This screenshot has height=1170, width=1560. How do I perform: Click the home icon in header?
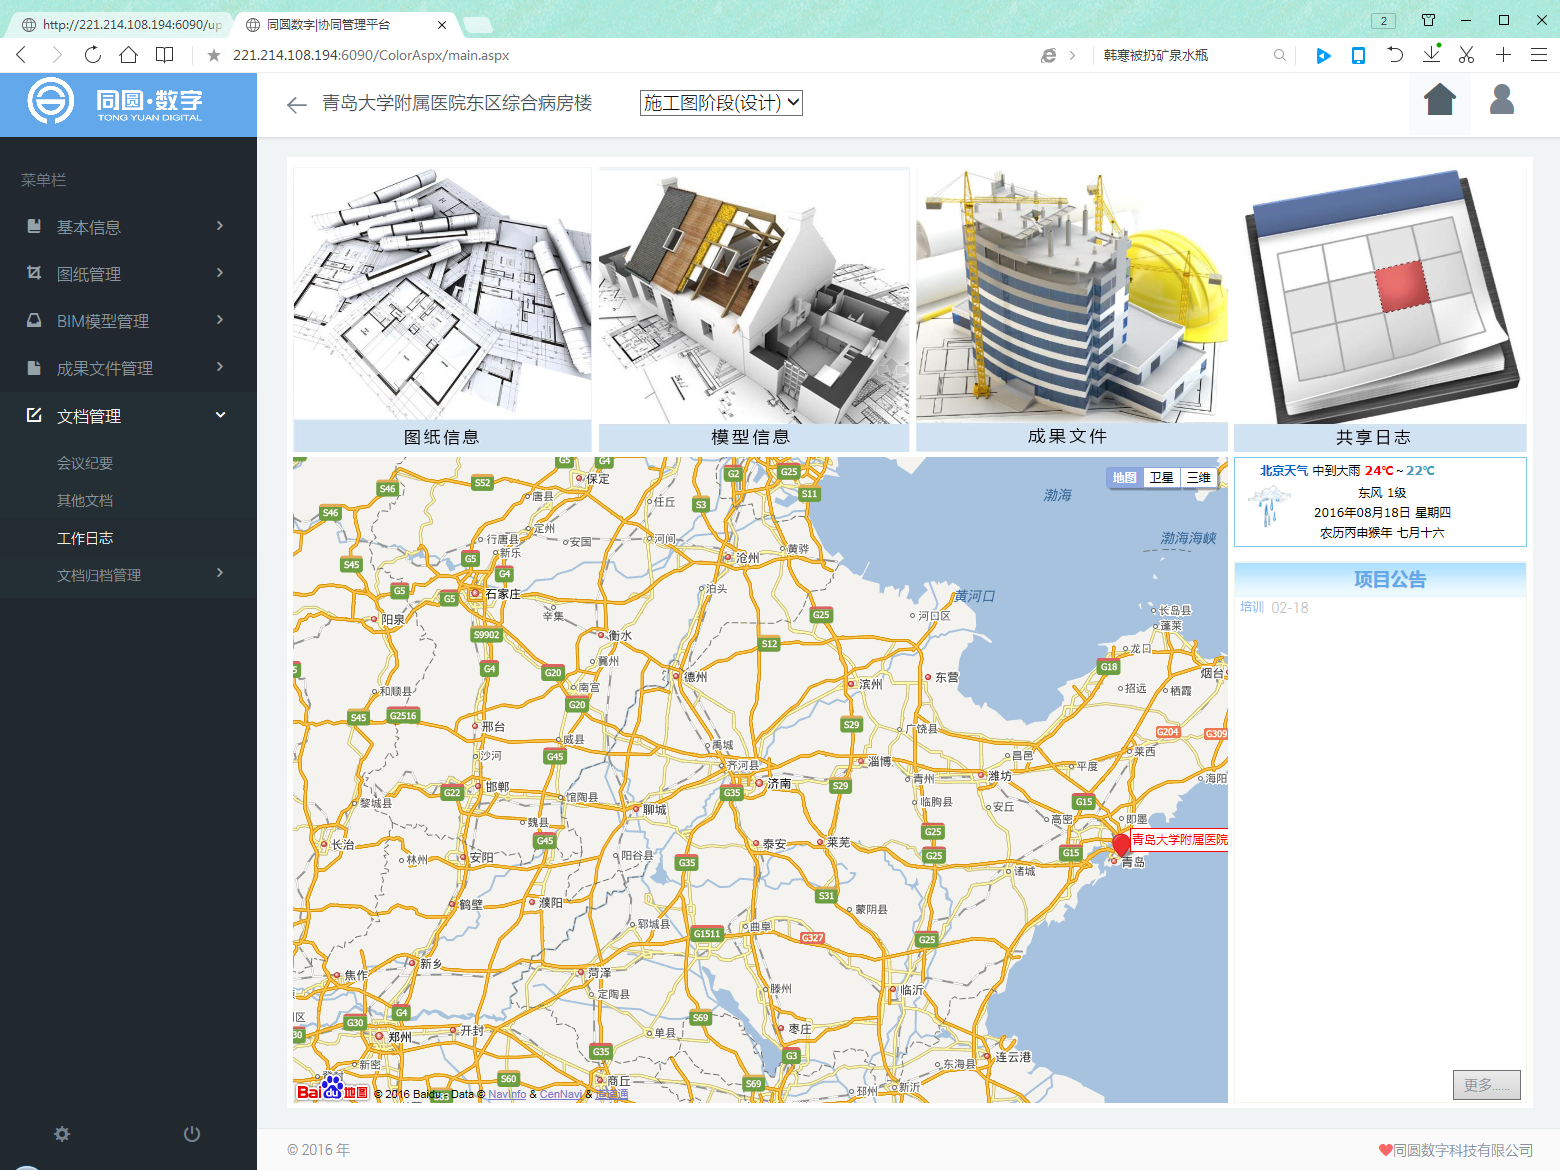coord(1439,100)
